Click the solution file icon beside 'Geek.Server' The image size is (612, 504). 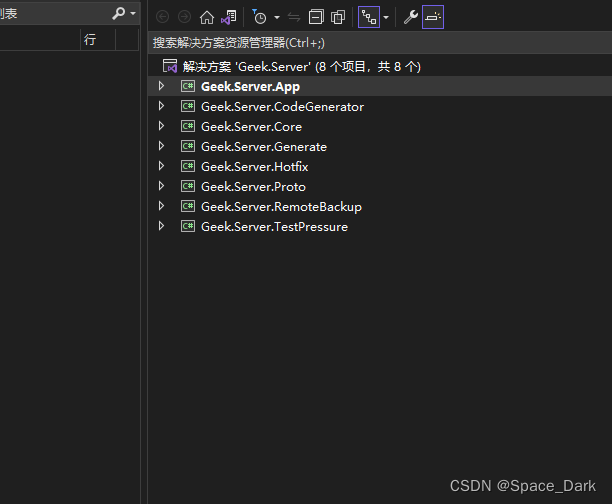coord(170,66)
